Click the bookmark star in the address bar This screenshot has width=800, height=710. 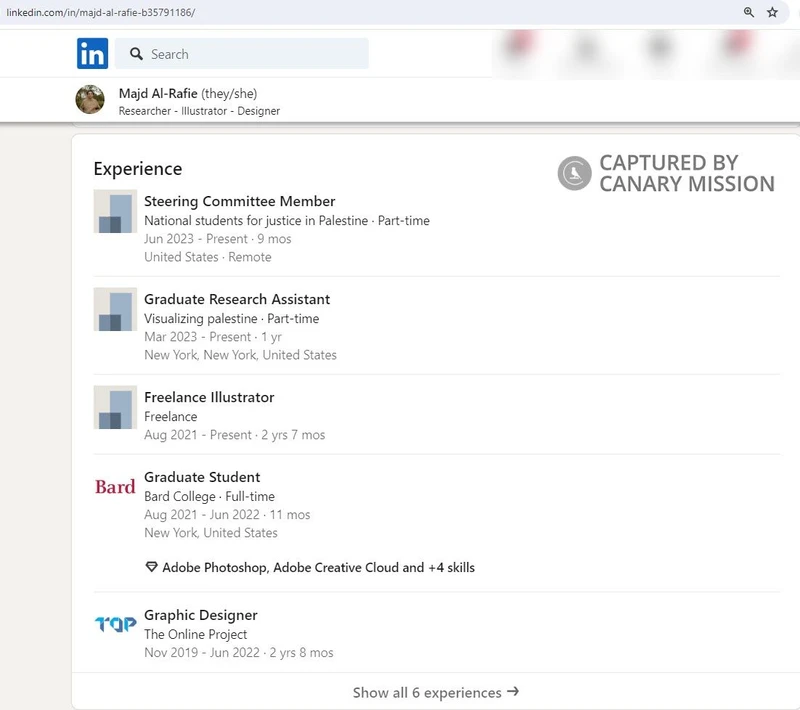(x=771, y=12)
